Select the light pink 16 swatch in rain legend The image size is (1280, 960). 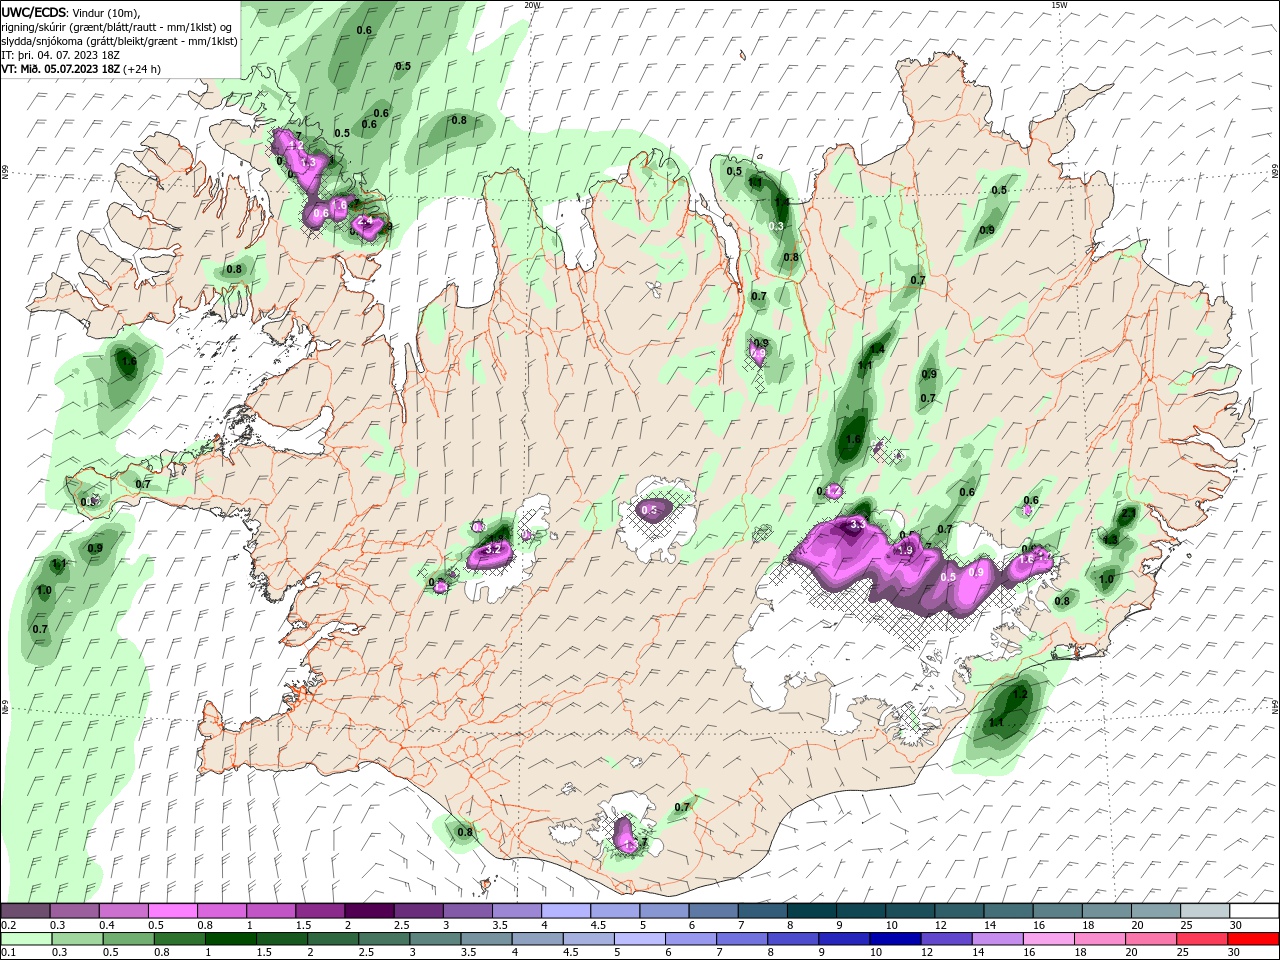[1049, 939]
